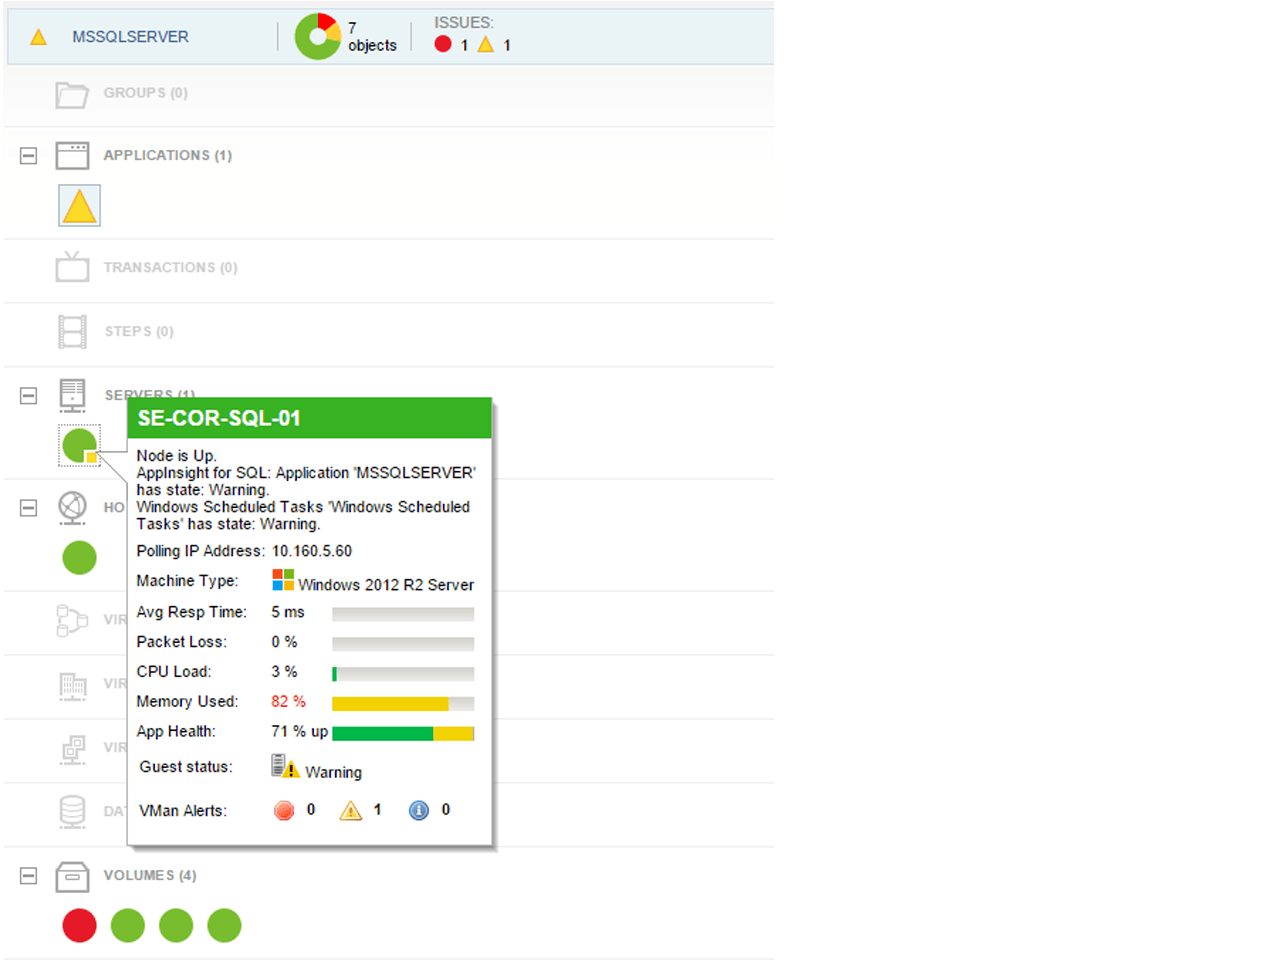
Task: Select the second green volume node
Action: pyautogui.click(x=176, y=925)
